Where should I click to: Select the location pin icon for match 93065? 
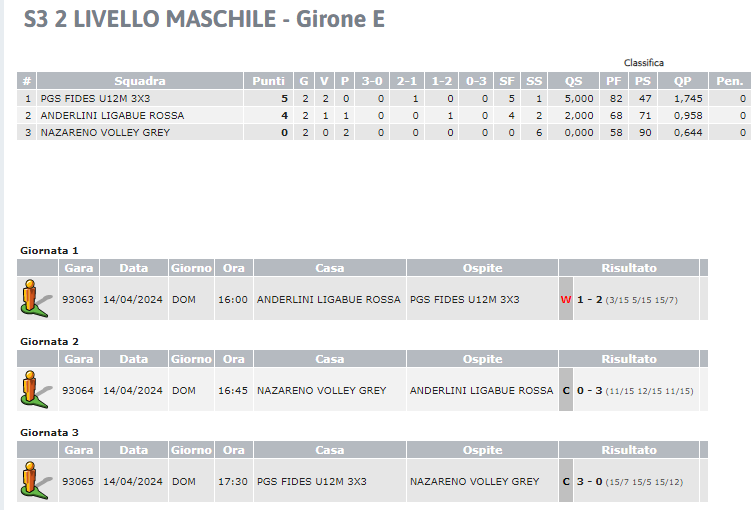click(35, 481)
